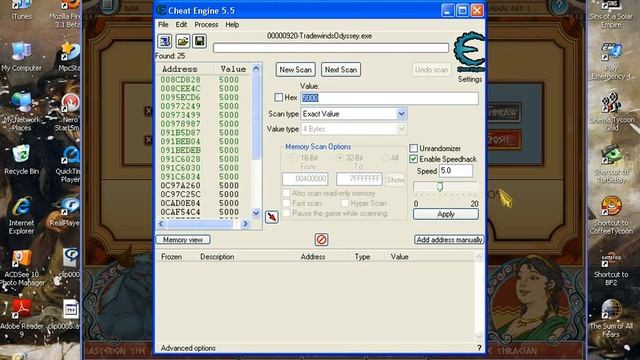
Task: Open RealPlayer desktop icon
Action: click(x=67, y=211)
